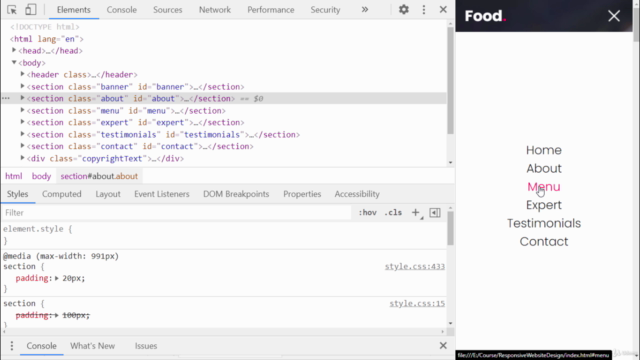The width and height of the screenshot is (640, 360).
Task: Open the drawer three-dot menu
Action: click(11, 346)
